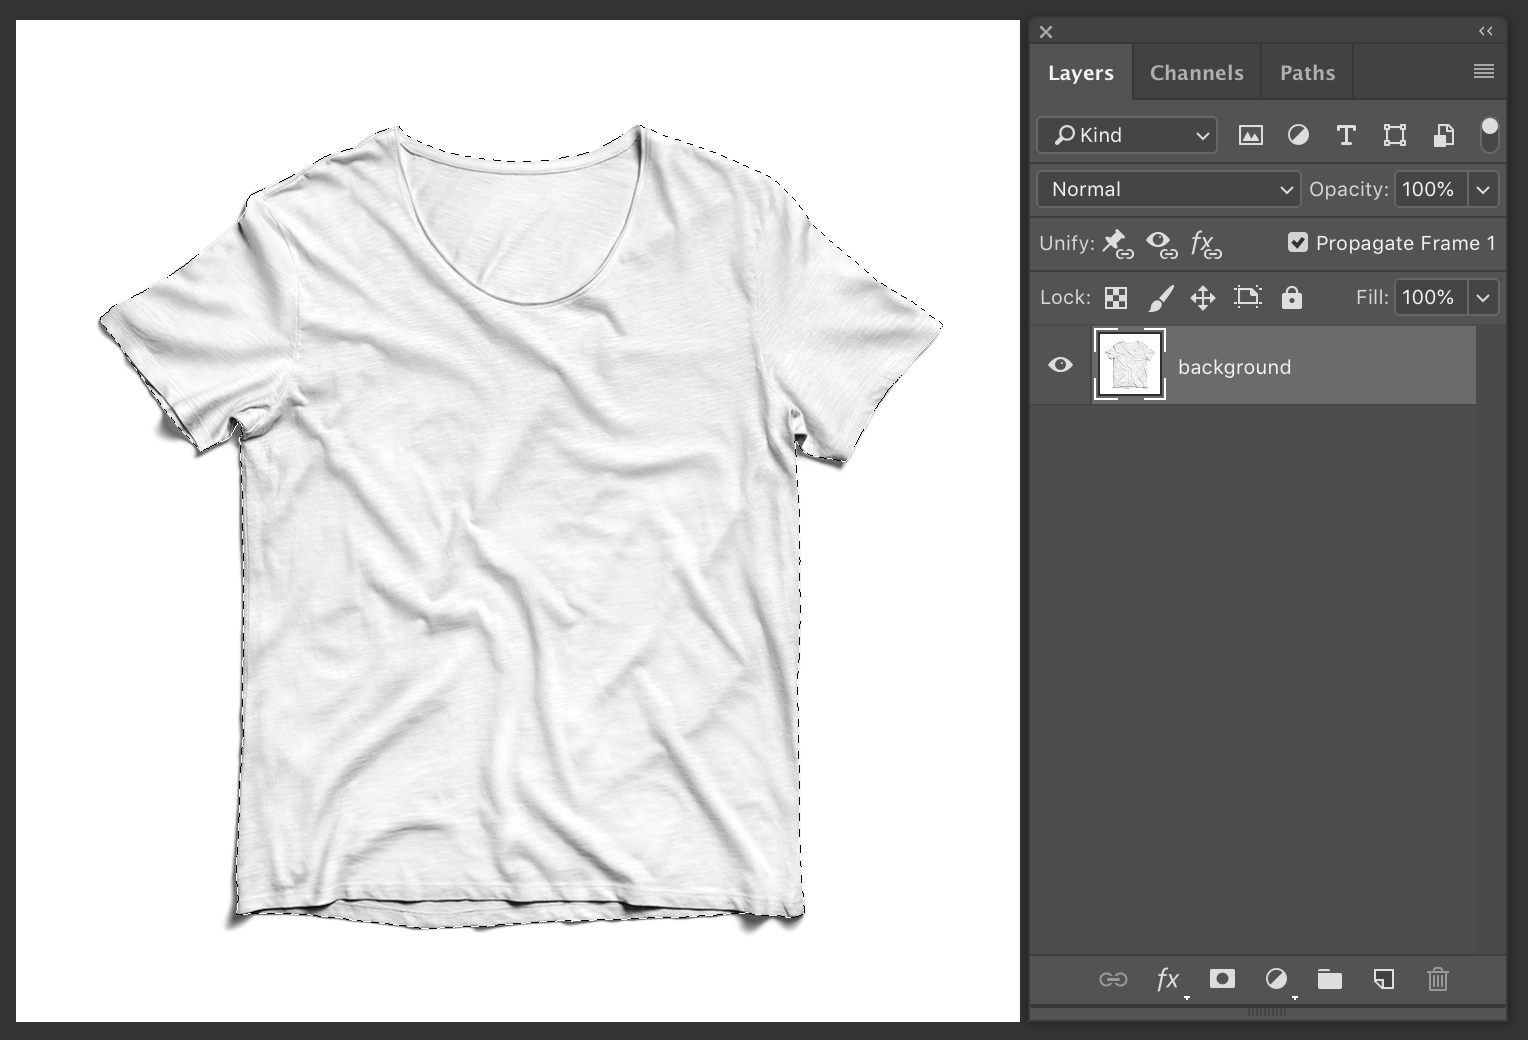The height and width of the screenshot is (1040, 1528).
Task: Delete the selected layer via trash icon
Action: tap(1438, 980)
